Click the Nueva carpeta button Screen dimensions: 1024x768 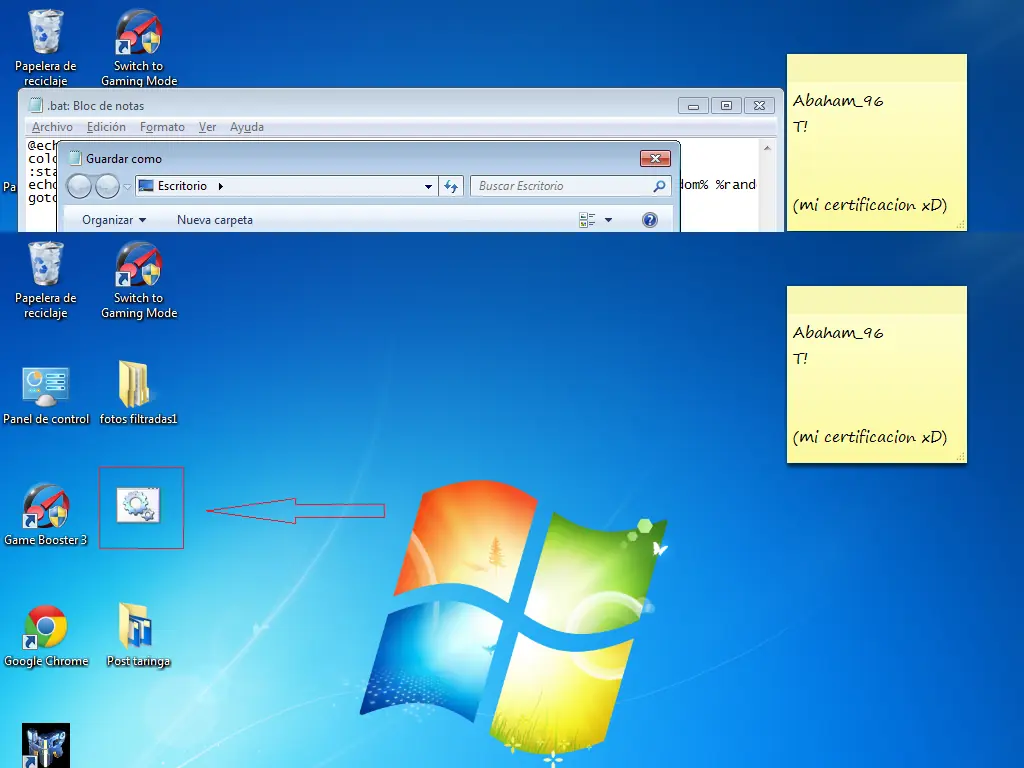tap(215, 220)
